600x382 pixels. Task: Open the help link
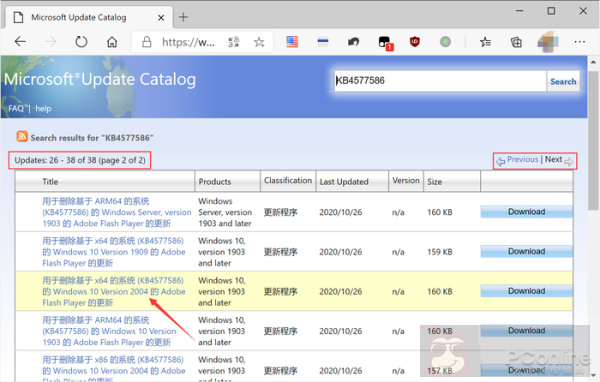click(x=43, y=108)
